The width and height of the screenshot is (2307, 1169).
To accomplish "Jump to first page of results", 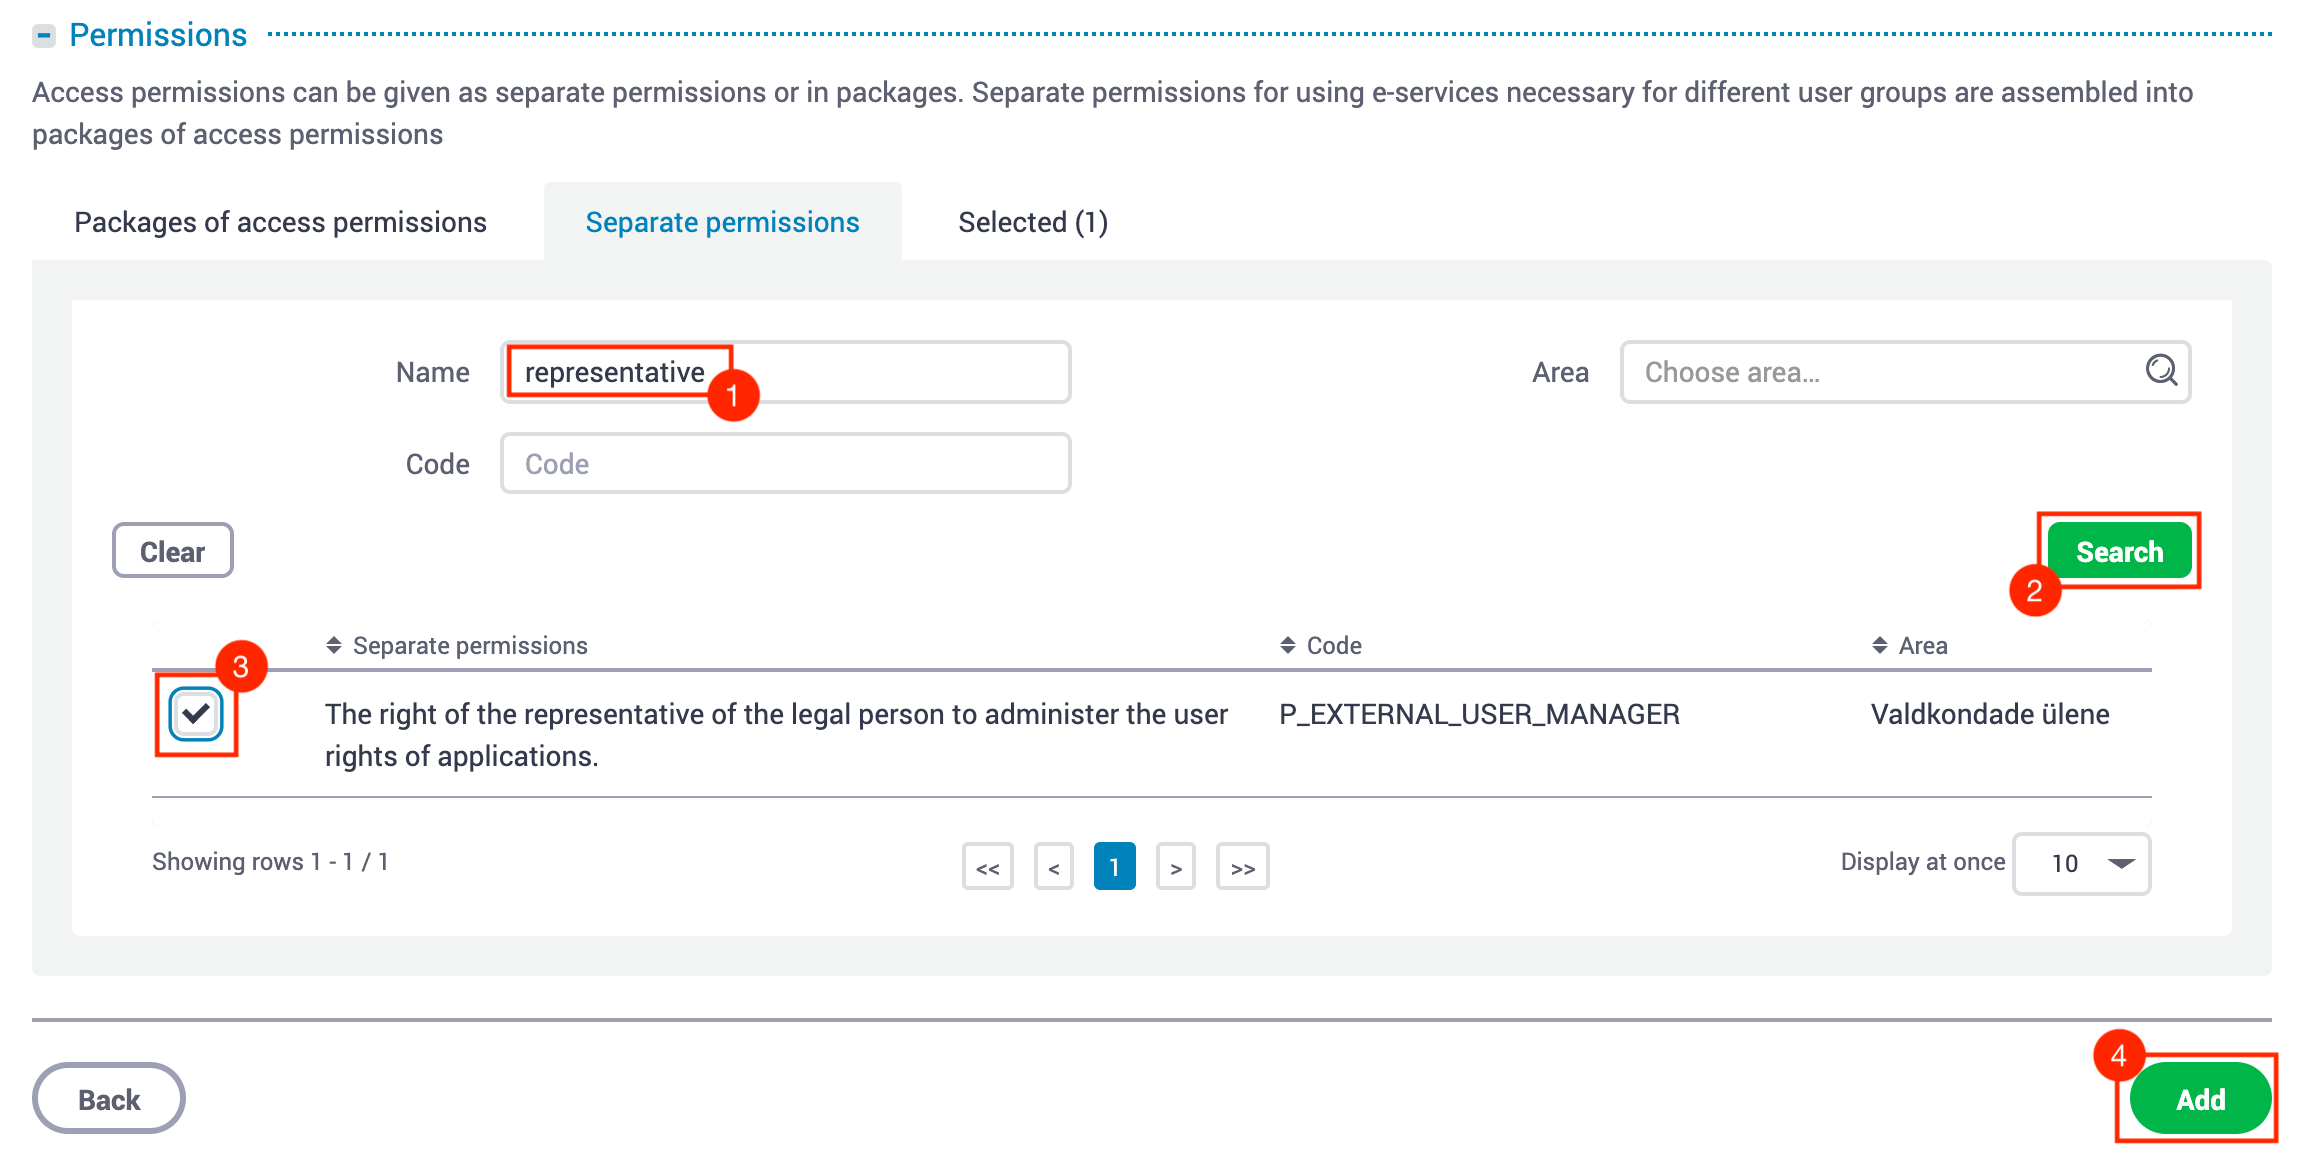I will tap(987, 866).
